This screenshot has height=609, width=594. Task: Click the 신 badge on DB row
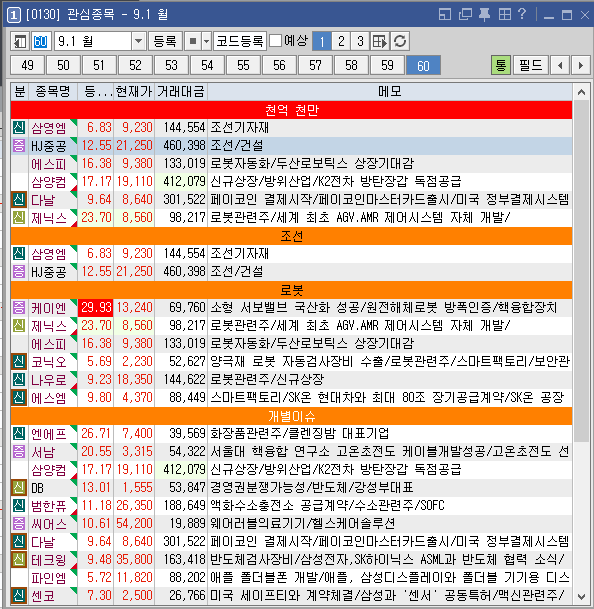coord(19,487)
